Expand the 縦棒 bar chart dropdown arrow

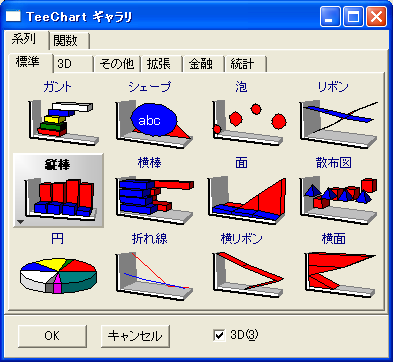pyautogui.click(x=21, y=222)
